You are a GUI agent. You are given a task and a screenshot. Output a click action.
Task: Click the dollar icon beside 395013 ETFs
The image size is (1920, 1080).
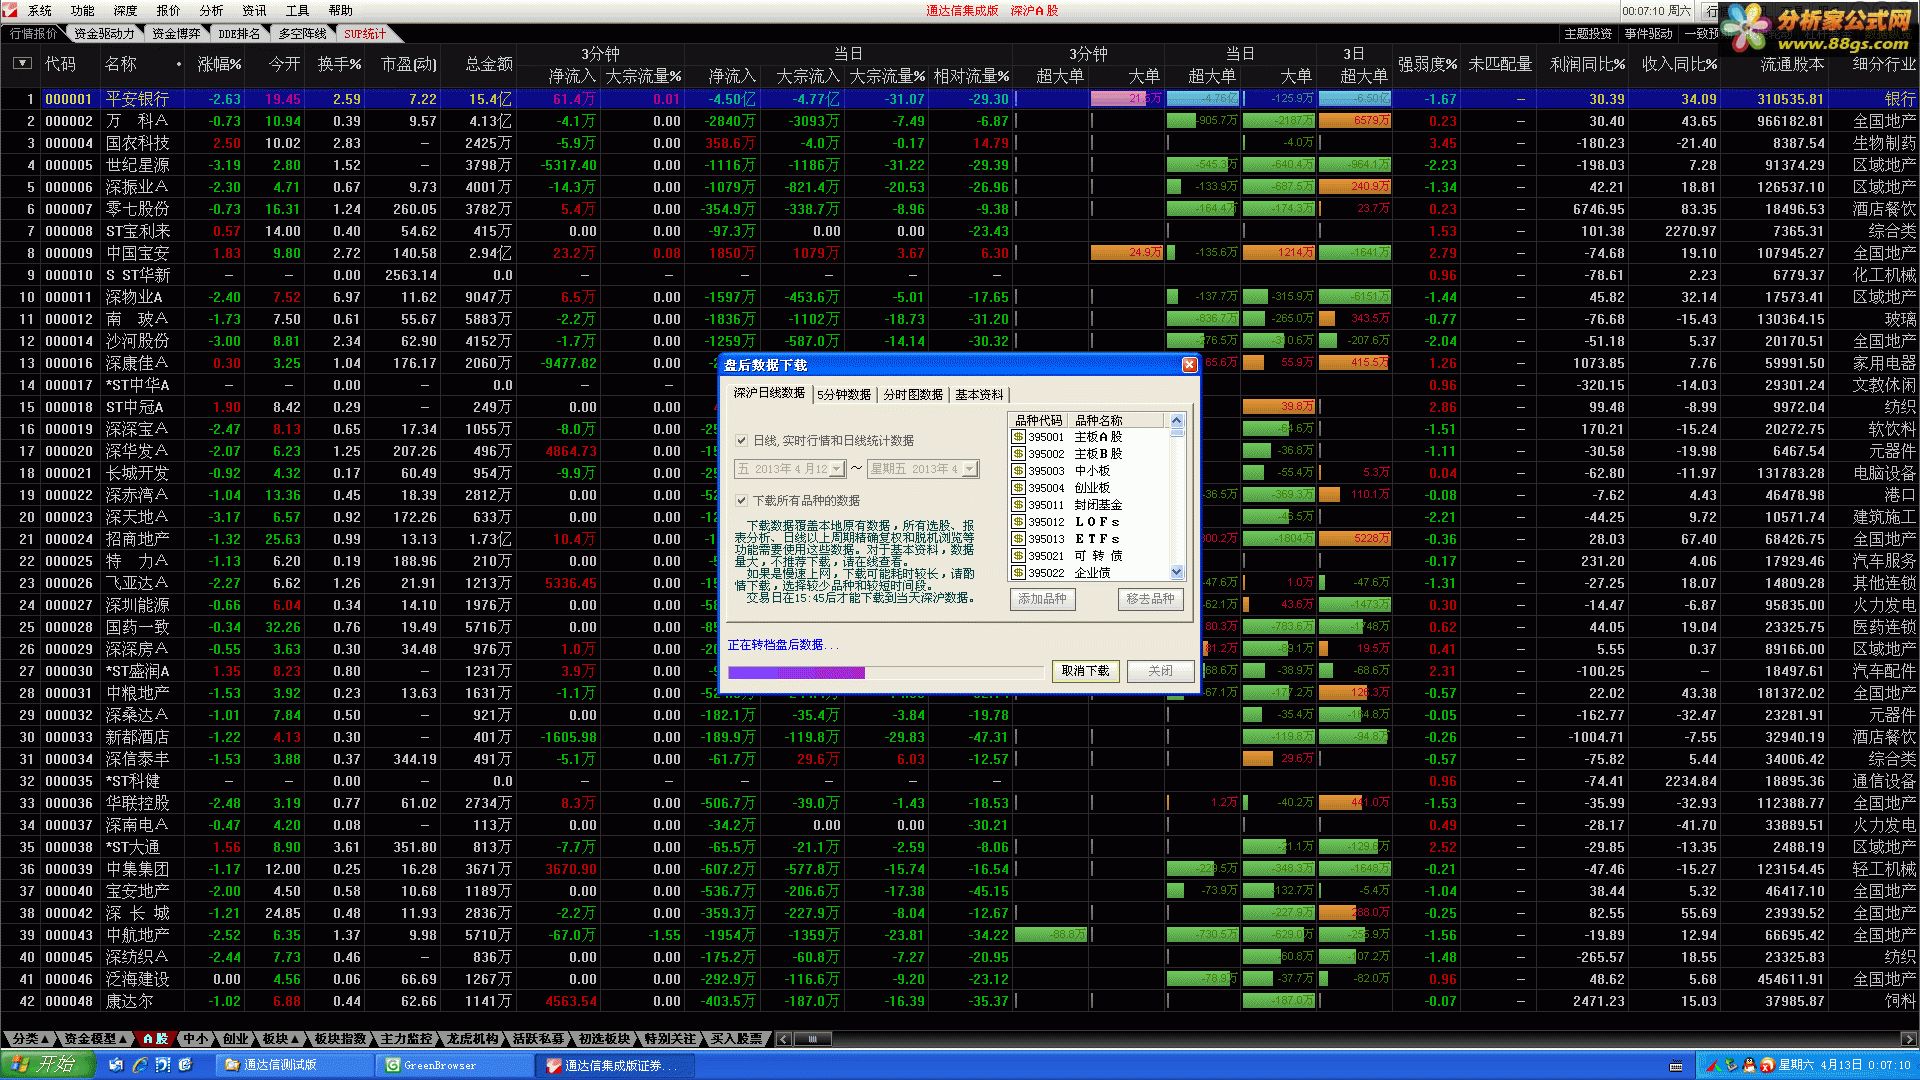[1018, 539]
